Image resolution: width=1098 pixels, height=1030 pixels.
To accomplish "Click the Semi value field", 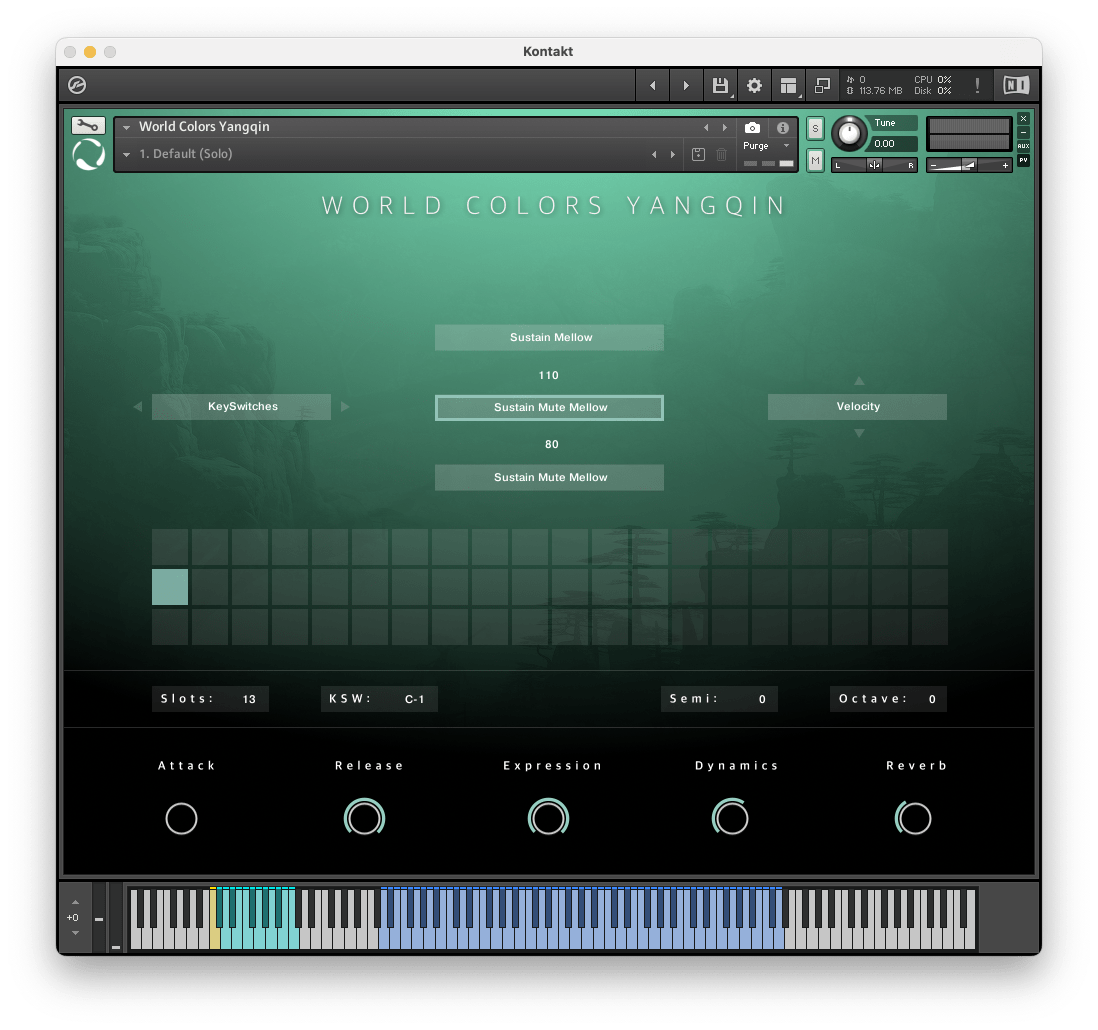I will coord(719,699).
